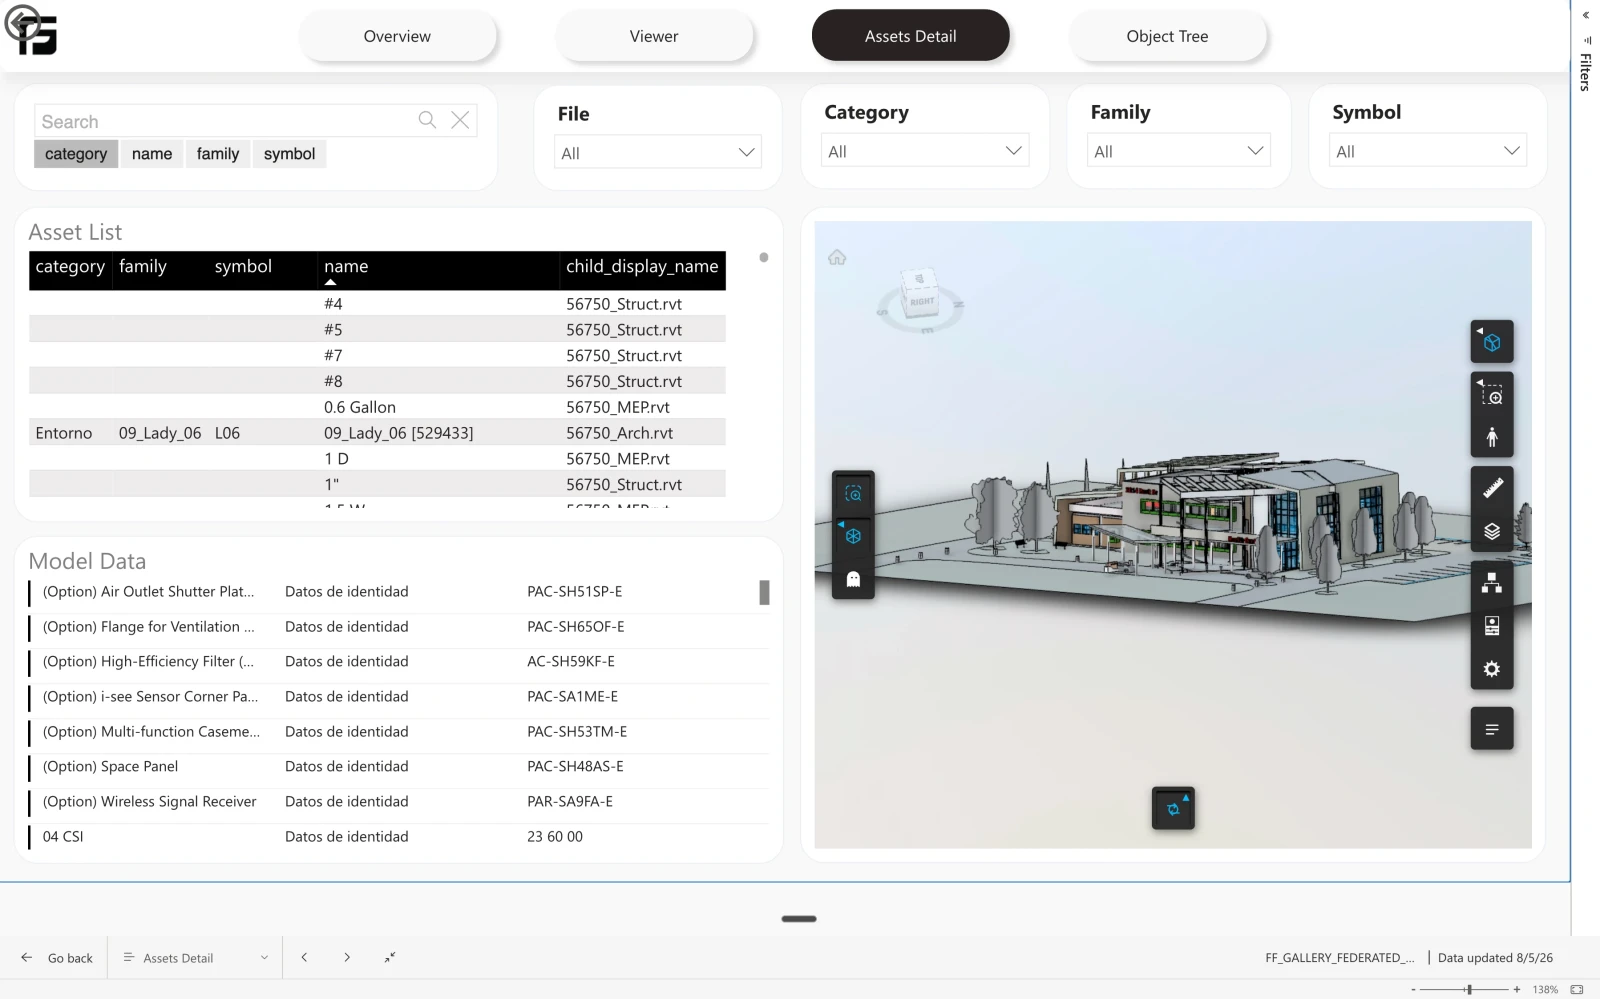
Task: Go to next page arrow
Action: 347,958
